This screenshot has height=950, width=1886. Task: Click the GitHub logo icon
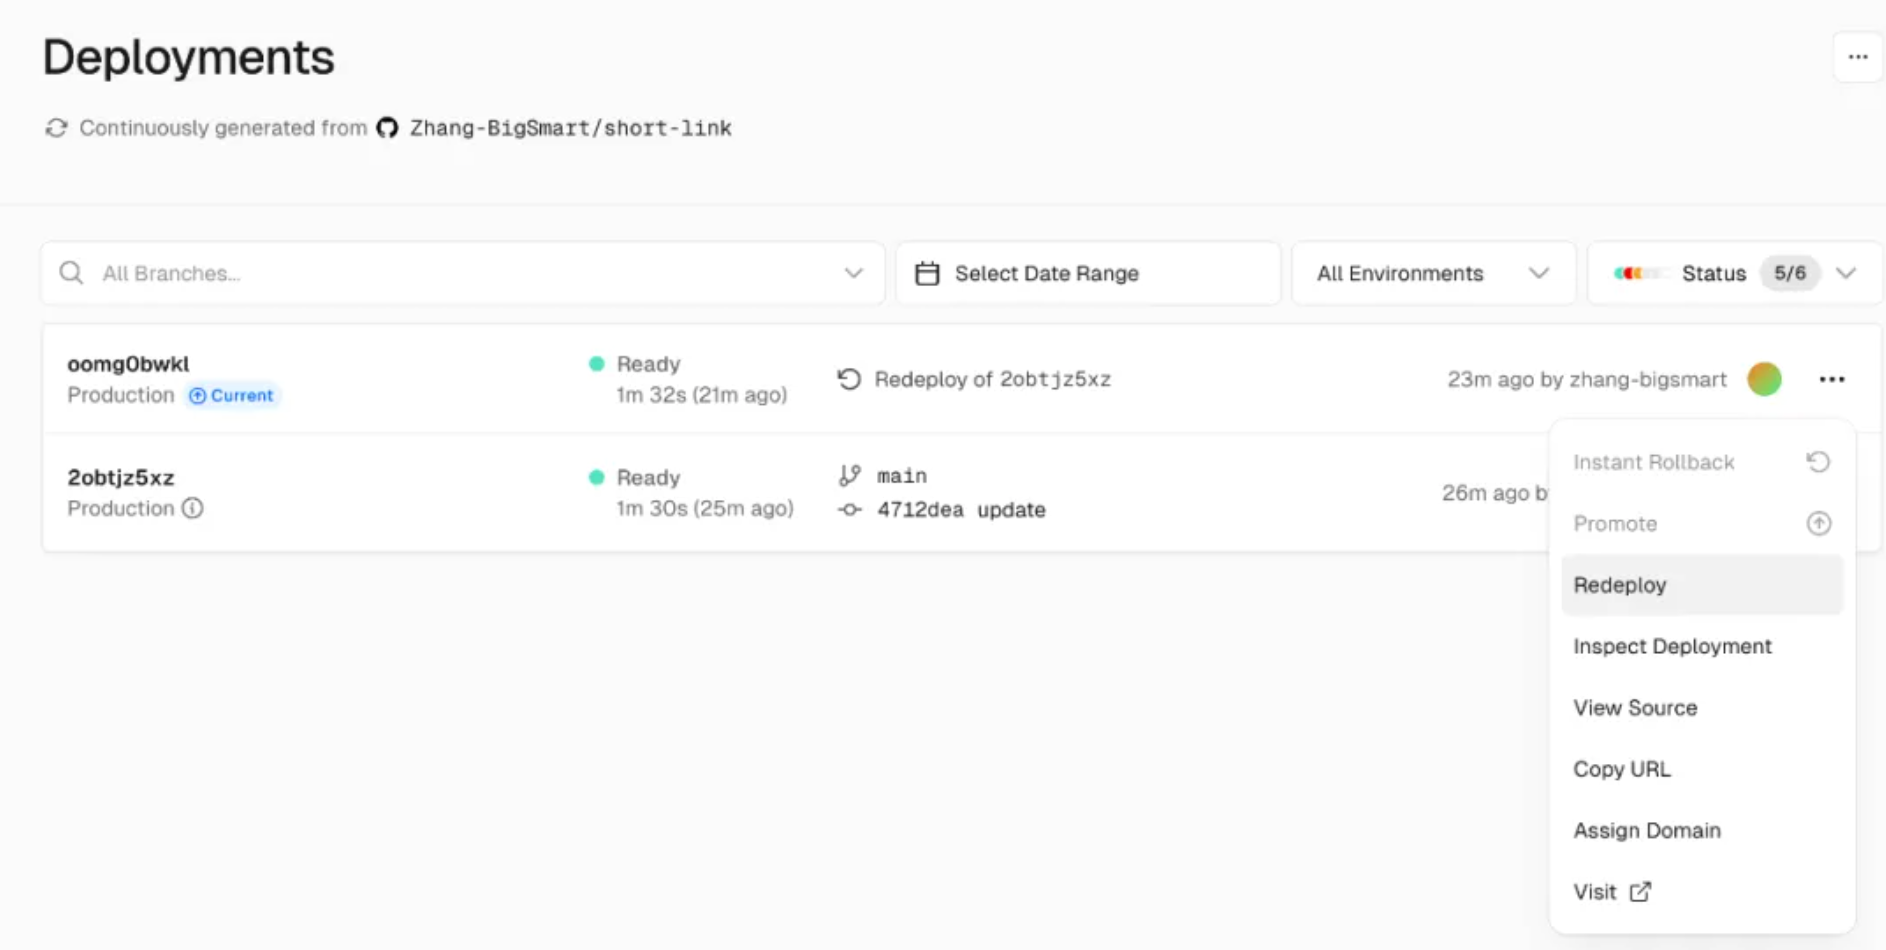click(387, 128)
